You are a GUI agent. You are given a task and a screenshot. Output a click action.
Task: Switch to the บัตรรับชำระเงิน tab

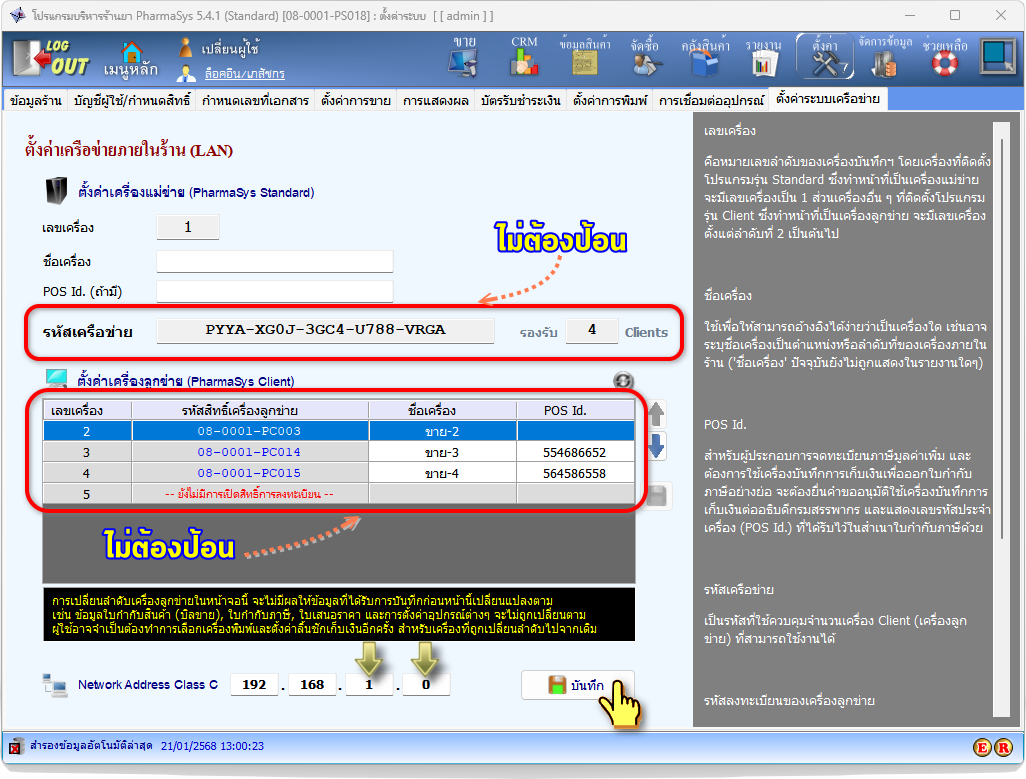(520, 100)
